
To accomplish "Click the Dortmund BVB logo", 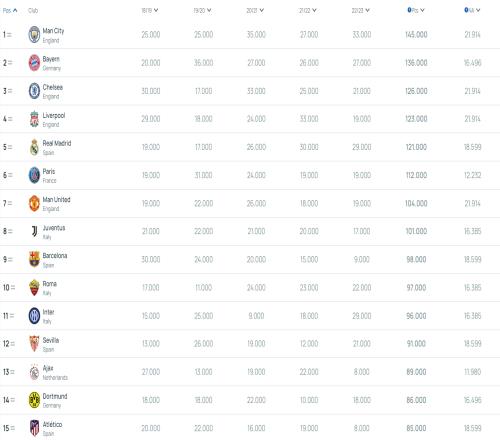I will (x=34, y=400).
